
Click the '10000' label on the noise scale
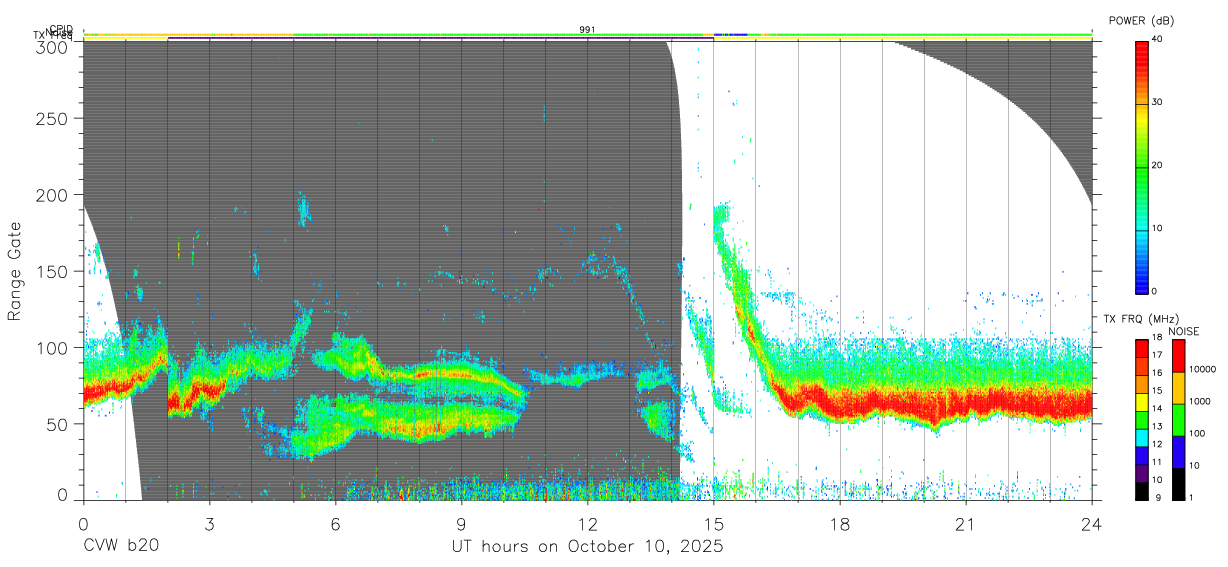pyautogui.click(x=1203, y=370)
